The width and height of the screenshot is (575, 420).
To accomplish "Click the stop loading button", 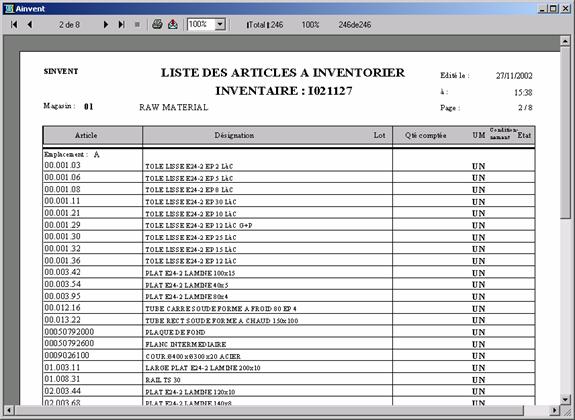I will click(x=137, y=25).
